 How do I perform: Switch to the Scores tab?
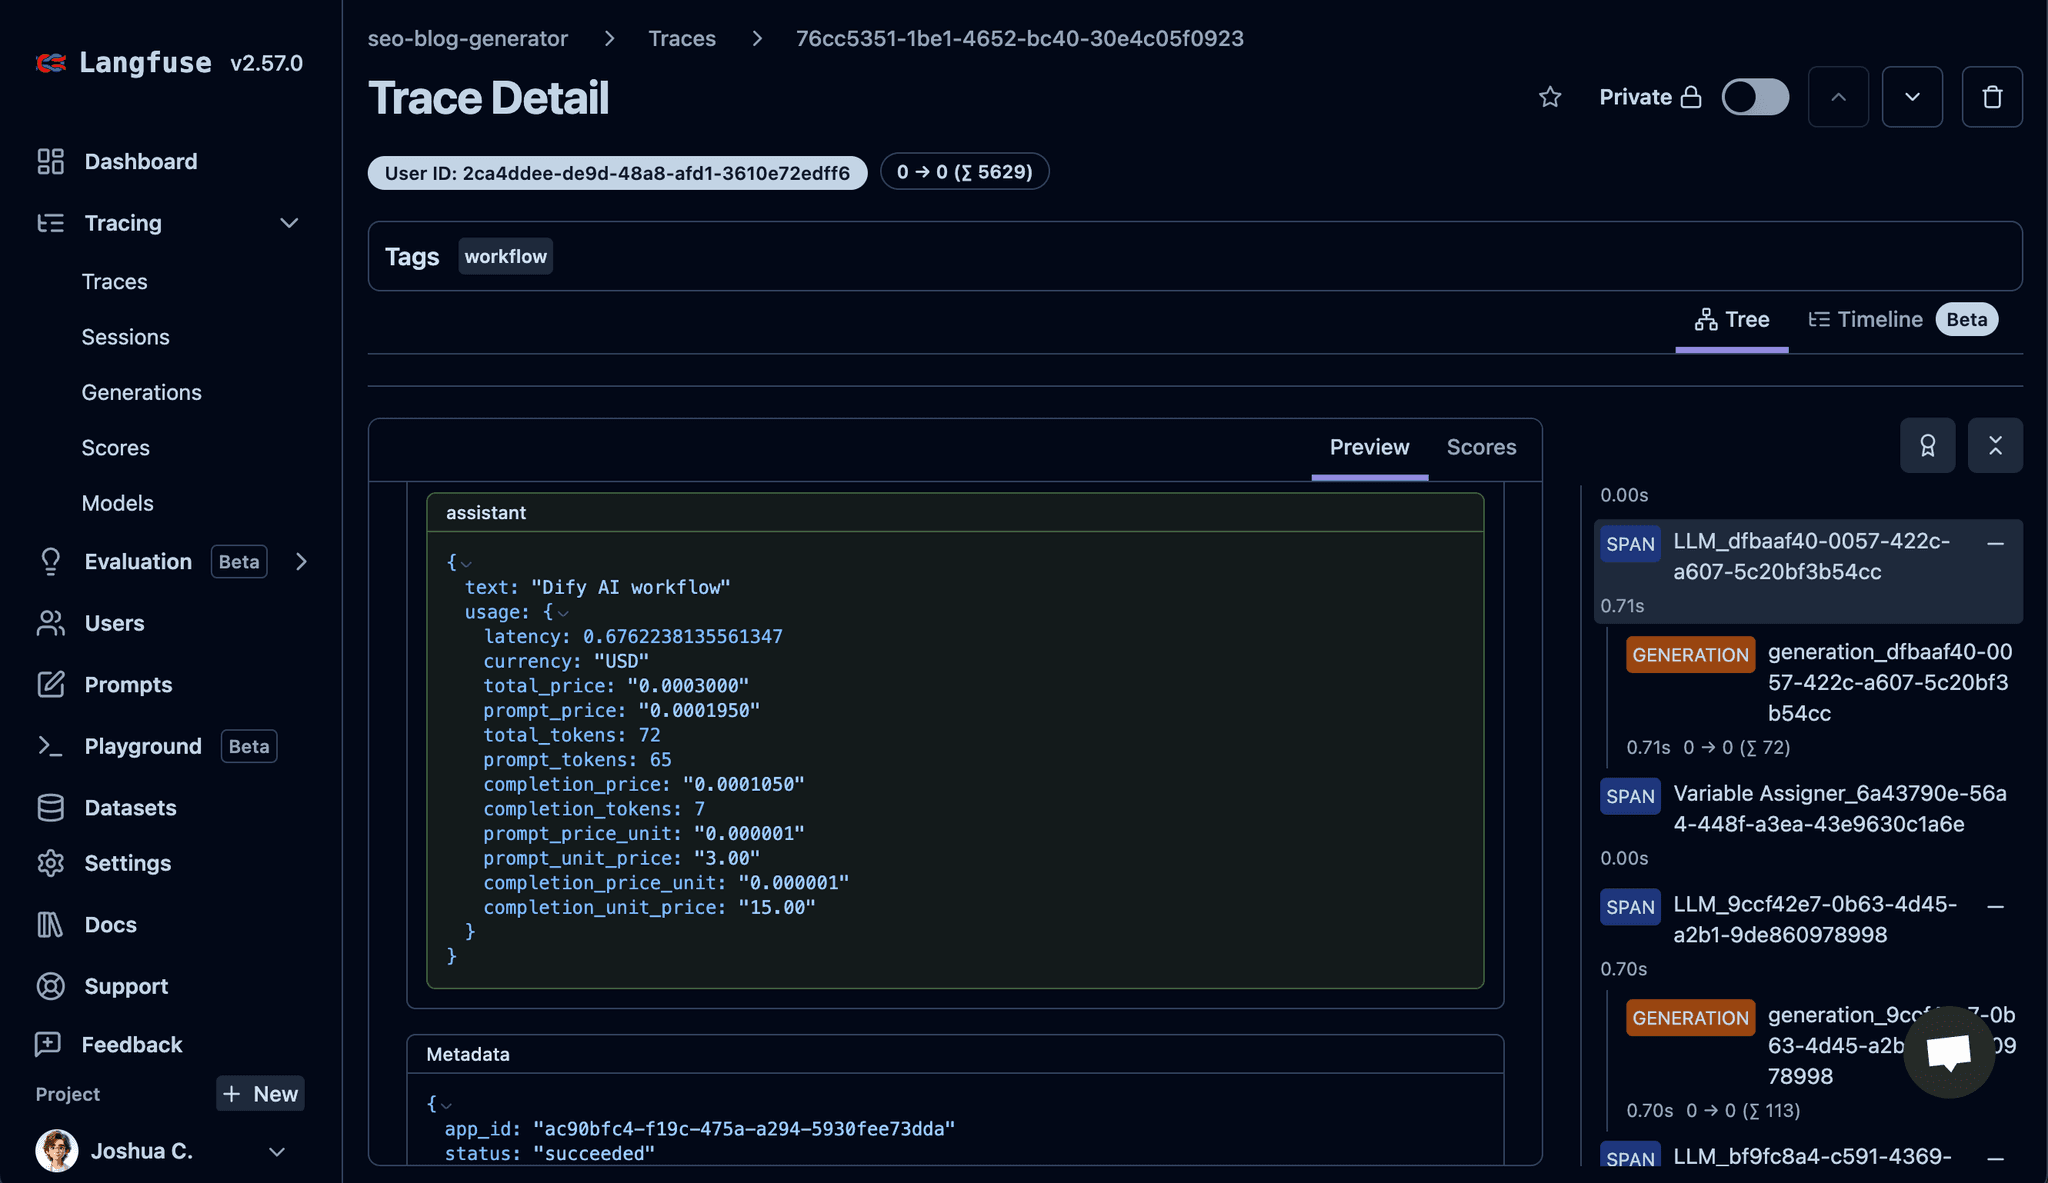[1481, 447]
